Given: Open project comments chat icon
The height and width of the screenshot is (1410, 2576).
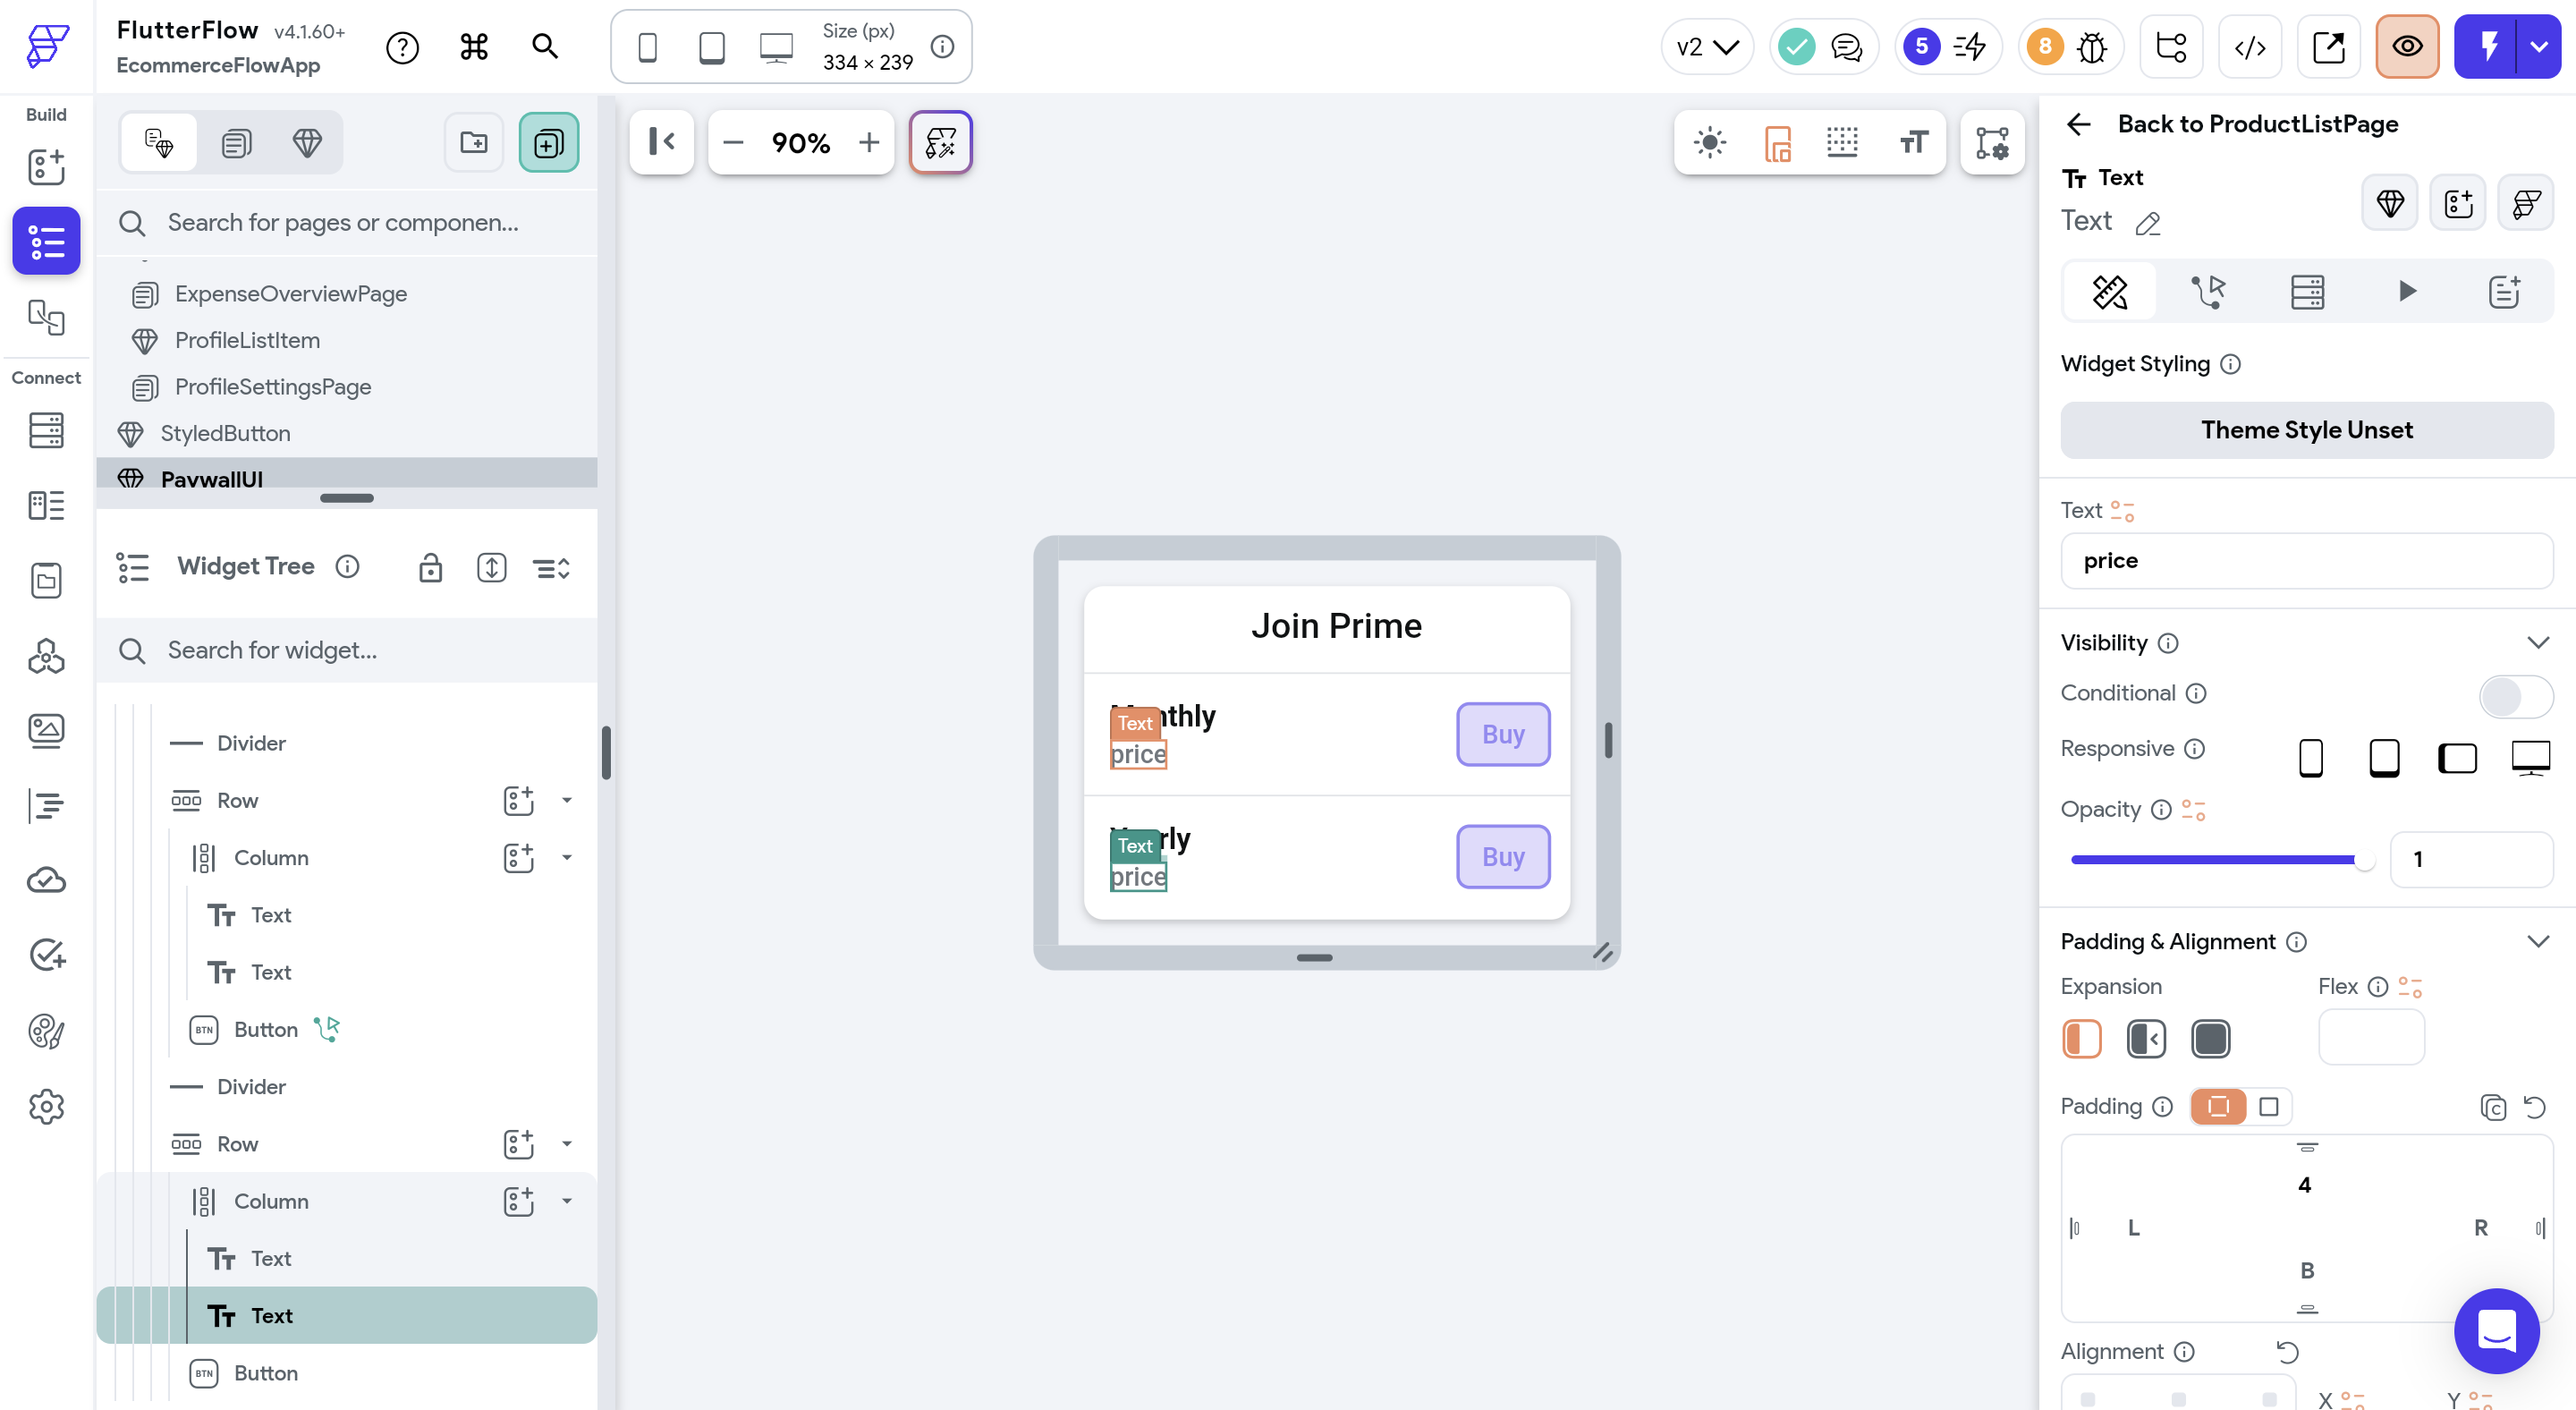Looking at the screenshot, I should coord(1846,47).
